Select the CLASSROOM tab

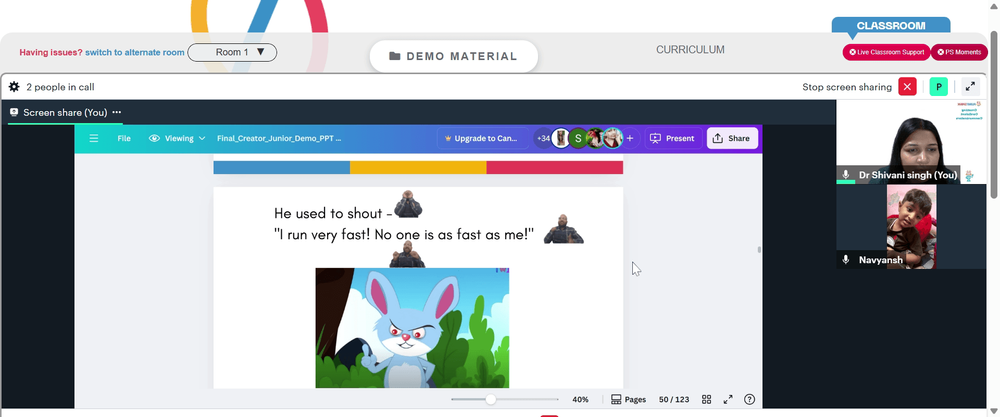[891, 26]
